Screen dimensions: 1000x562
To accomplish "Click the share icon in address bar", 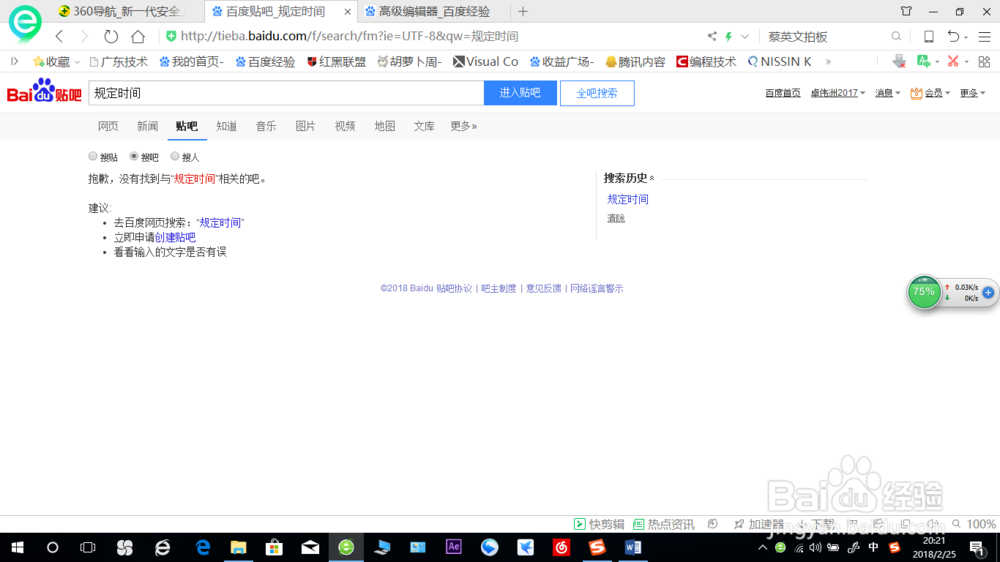I will pyautogui.click(x=712, y=36).
